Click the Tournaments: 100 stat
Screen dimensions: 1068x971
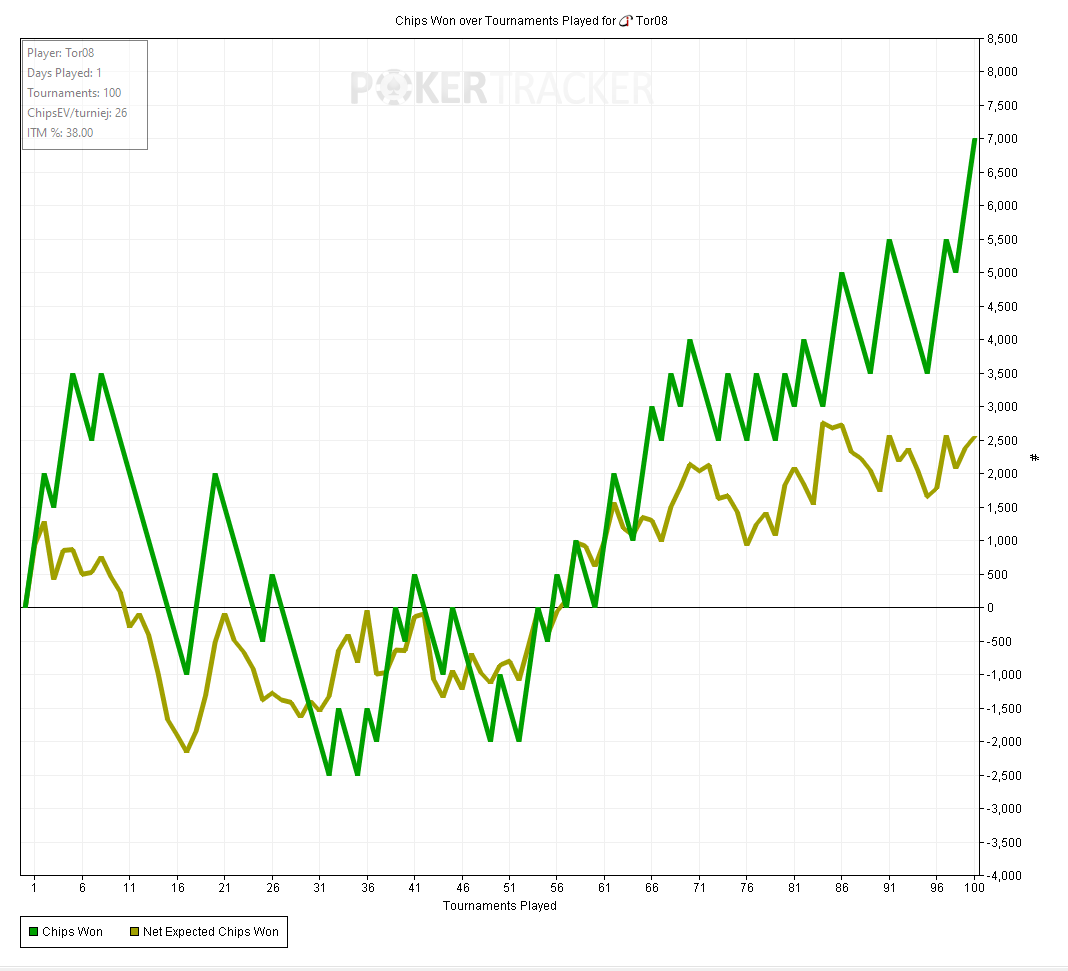[74, 93]
